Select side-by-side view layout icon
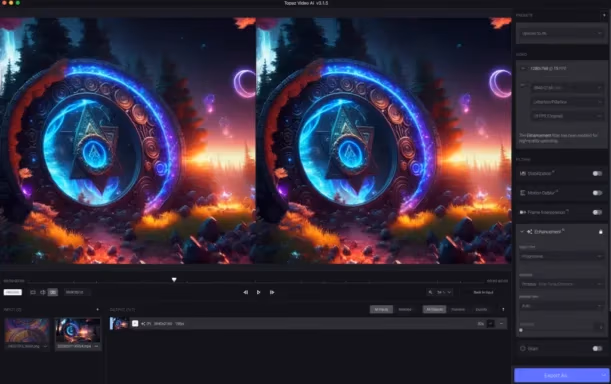The height and width of the screenshot is (384, 611). click(53, 292)
